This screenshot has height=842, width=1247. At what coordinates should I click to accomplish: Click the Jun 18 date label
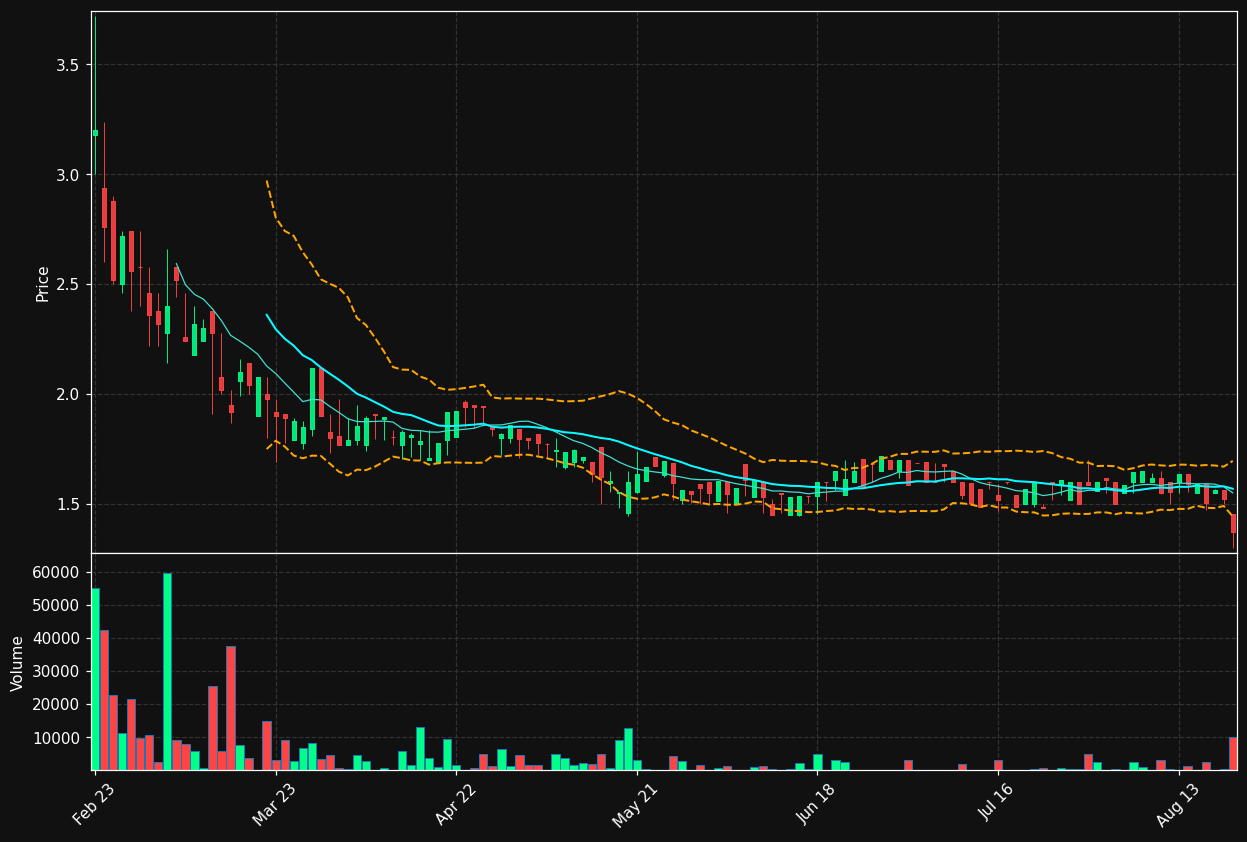(x=815, y=805)
